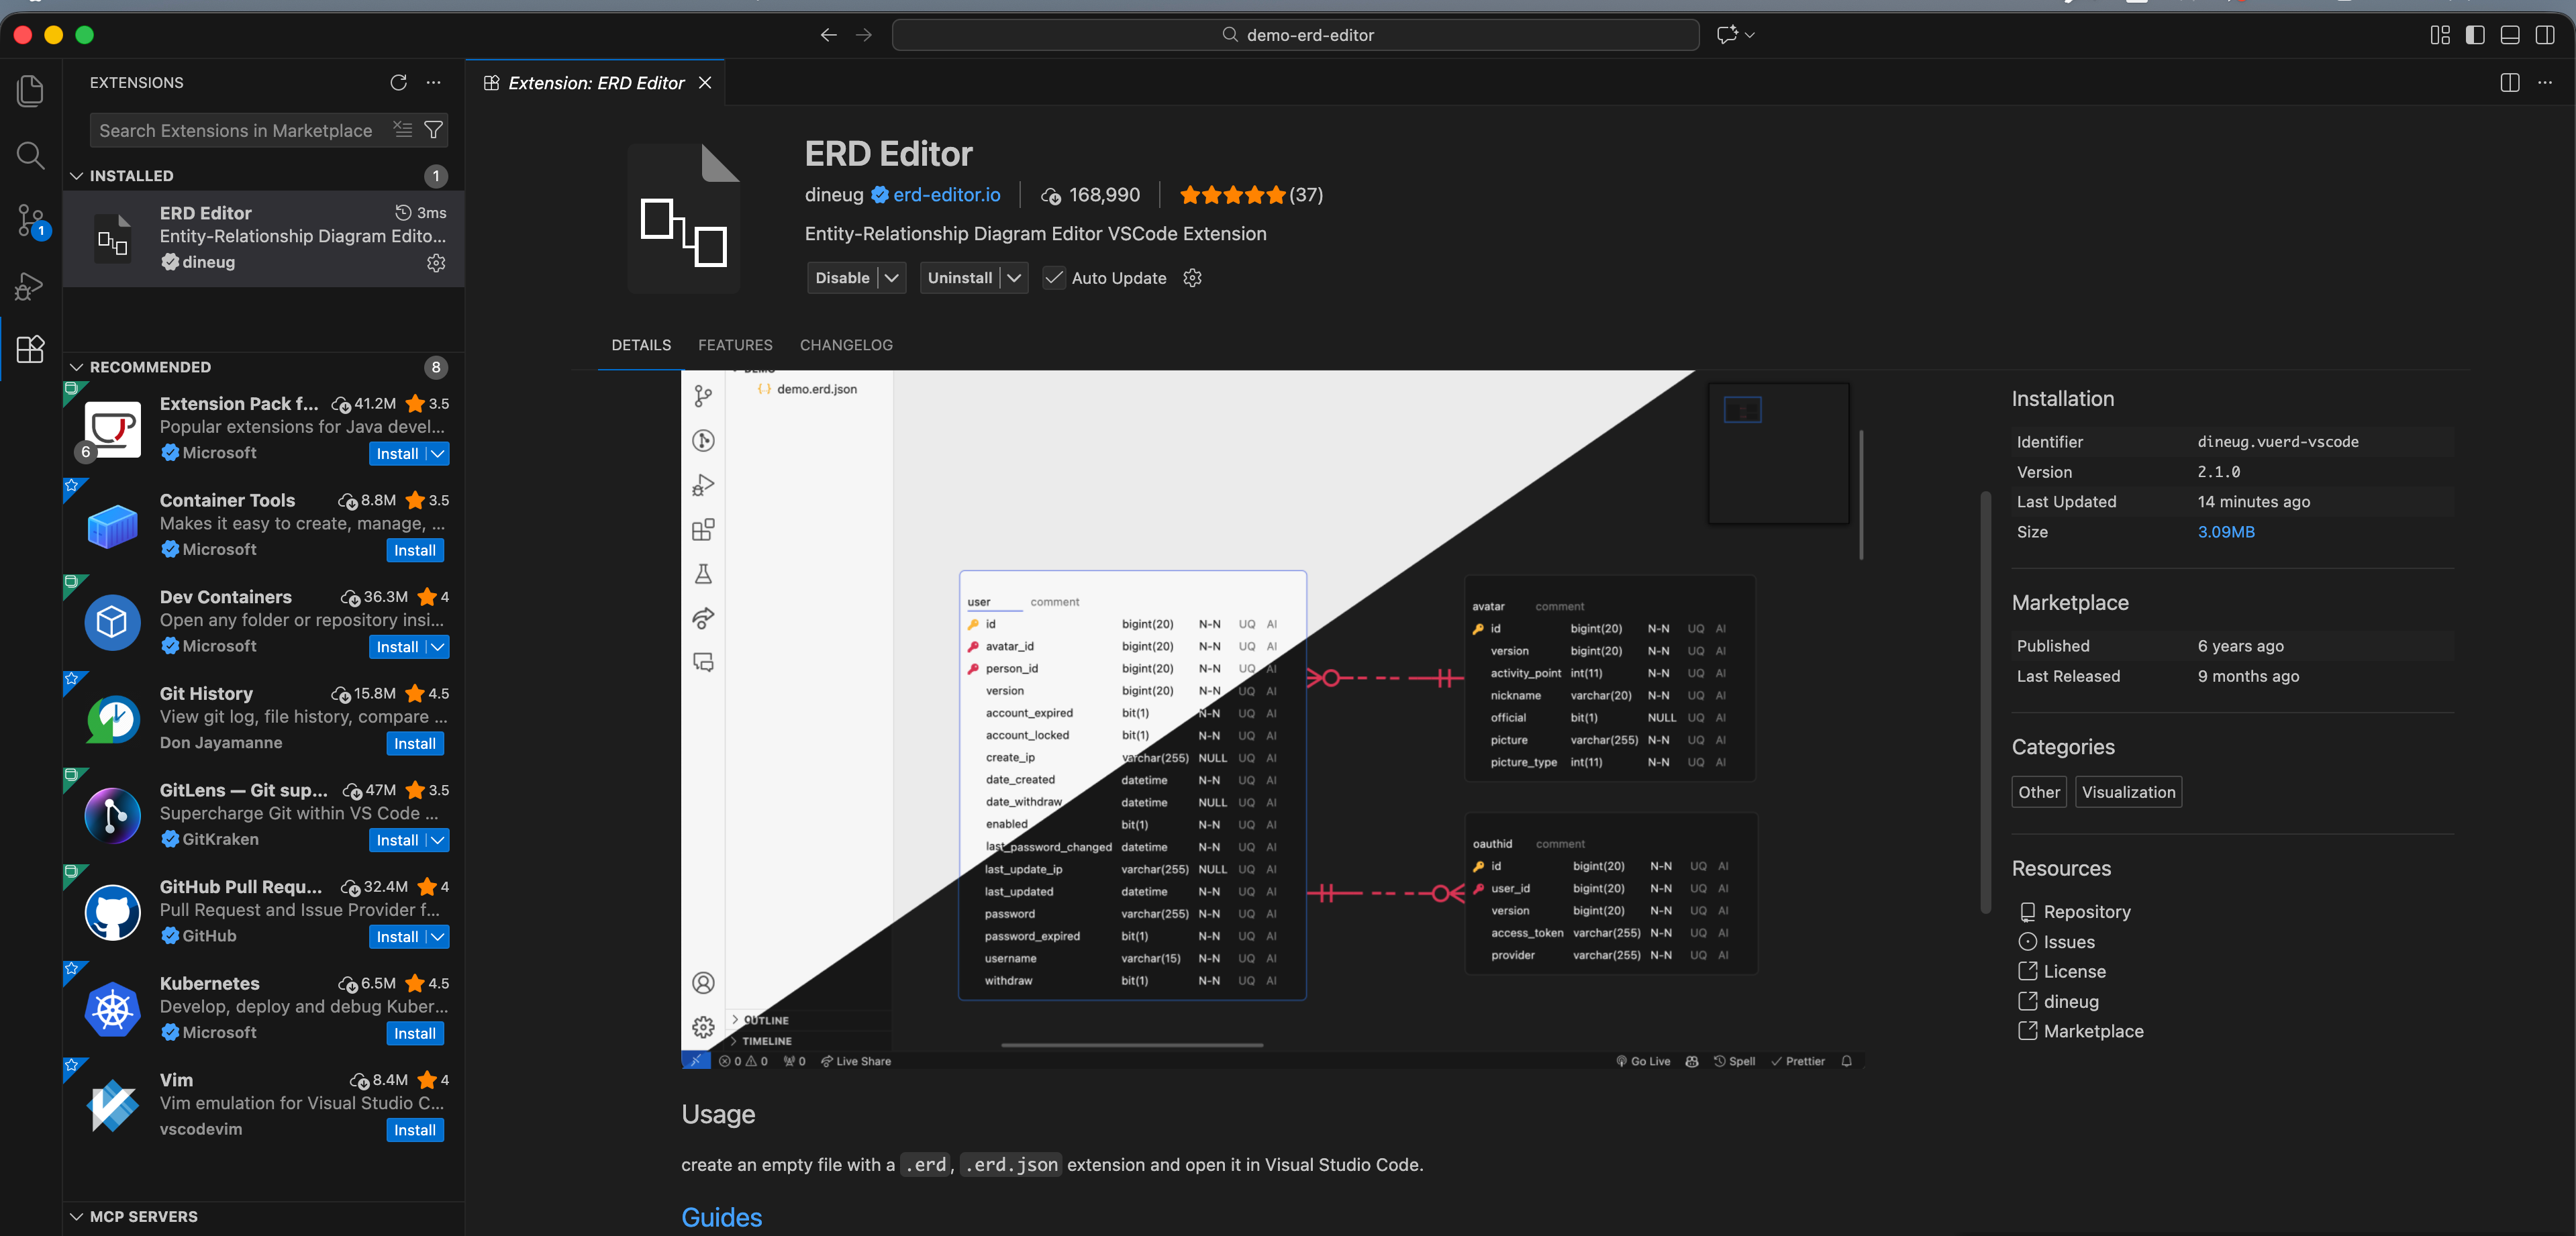Switch to the Changelog tab
The height and width of the screenshot is (1236, 2576).
[x=846, y=345]
